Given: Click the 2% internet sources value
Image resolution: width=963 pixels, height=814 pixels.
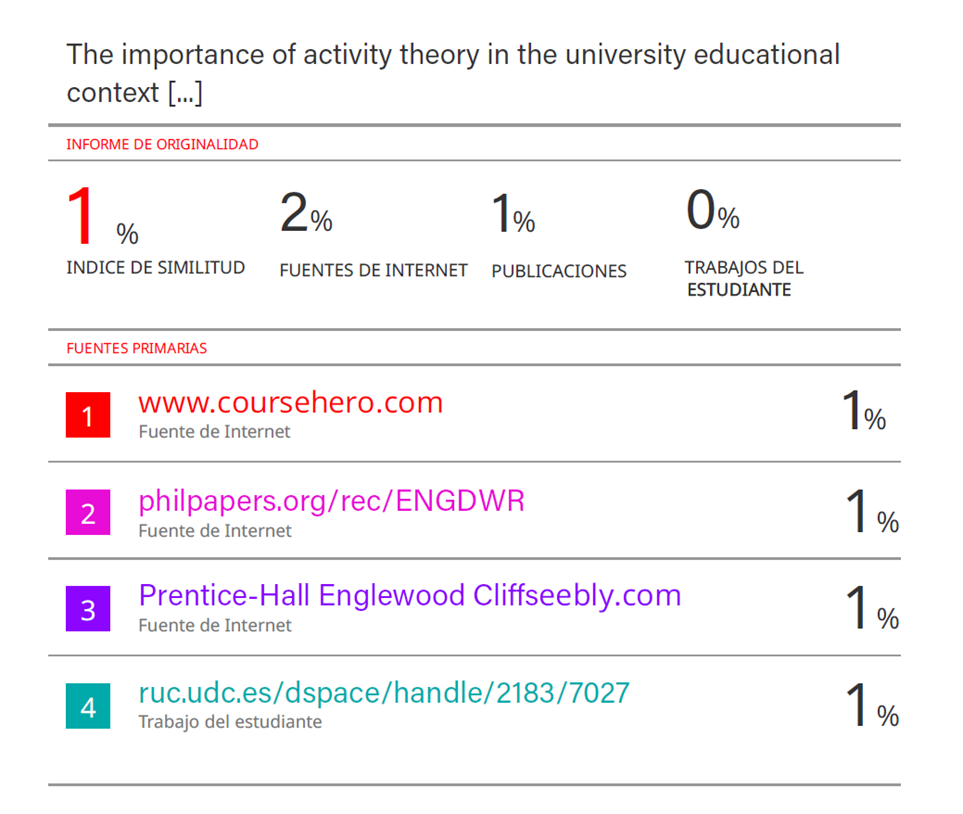Looking at the screenshot, I should click(305, 214).
